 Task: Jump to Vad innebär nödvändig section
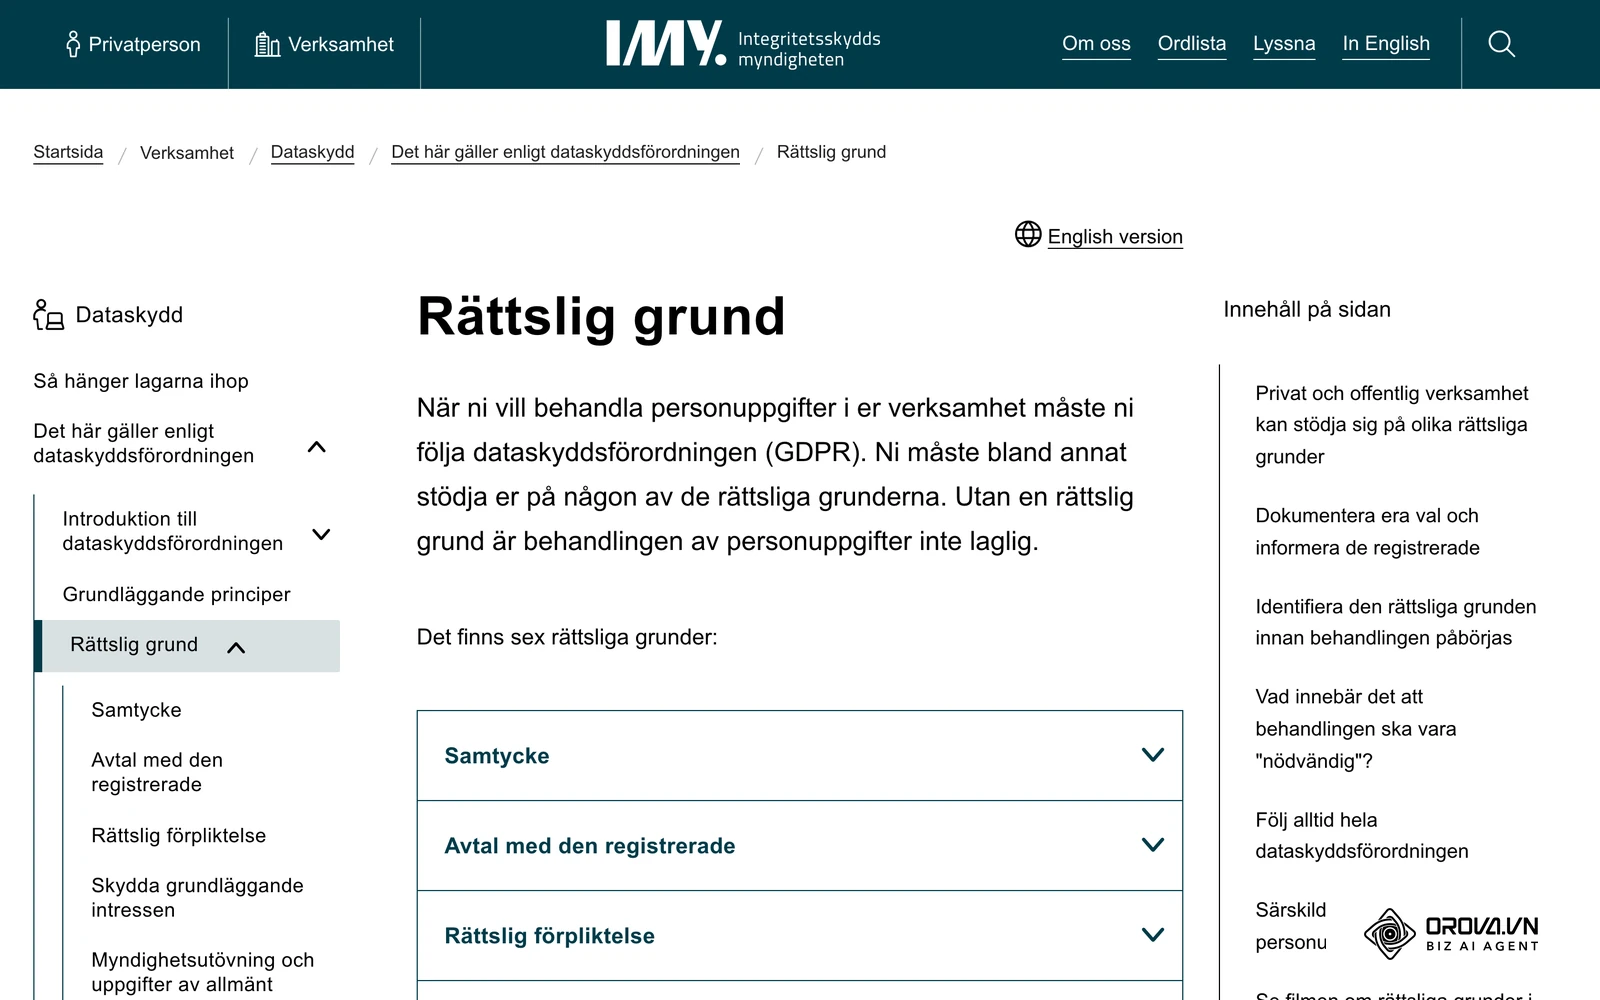[x=1355, y=729]
